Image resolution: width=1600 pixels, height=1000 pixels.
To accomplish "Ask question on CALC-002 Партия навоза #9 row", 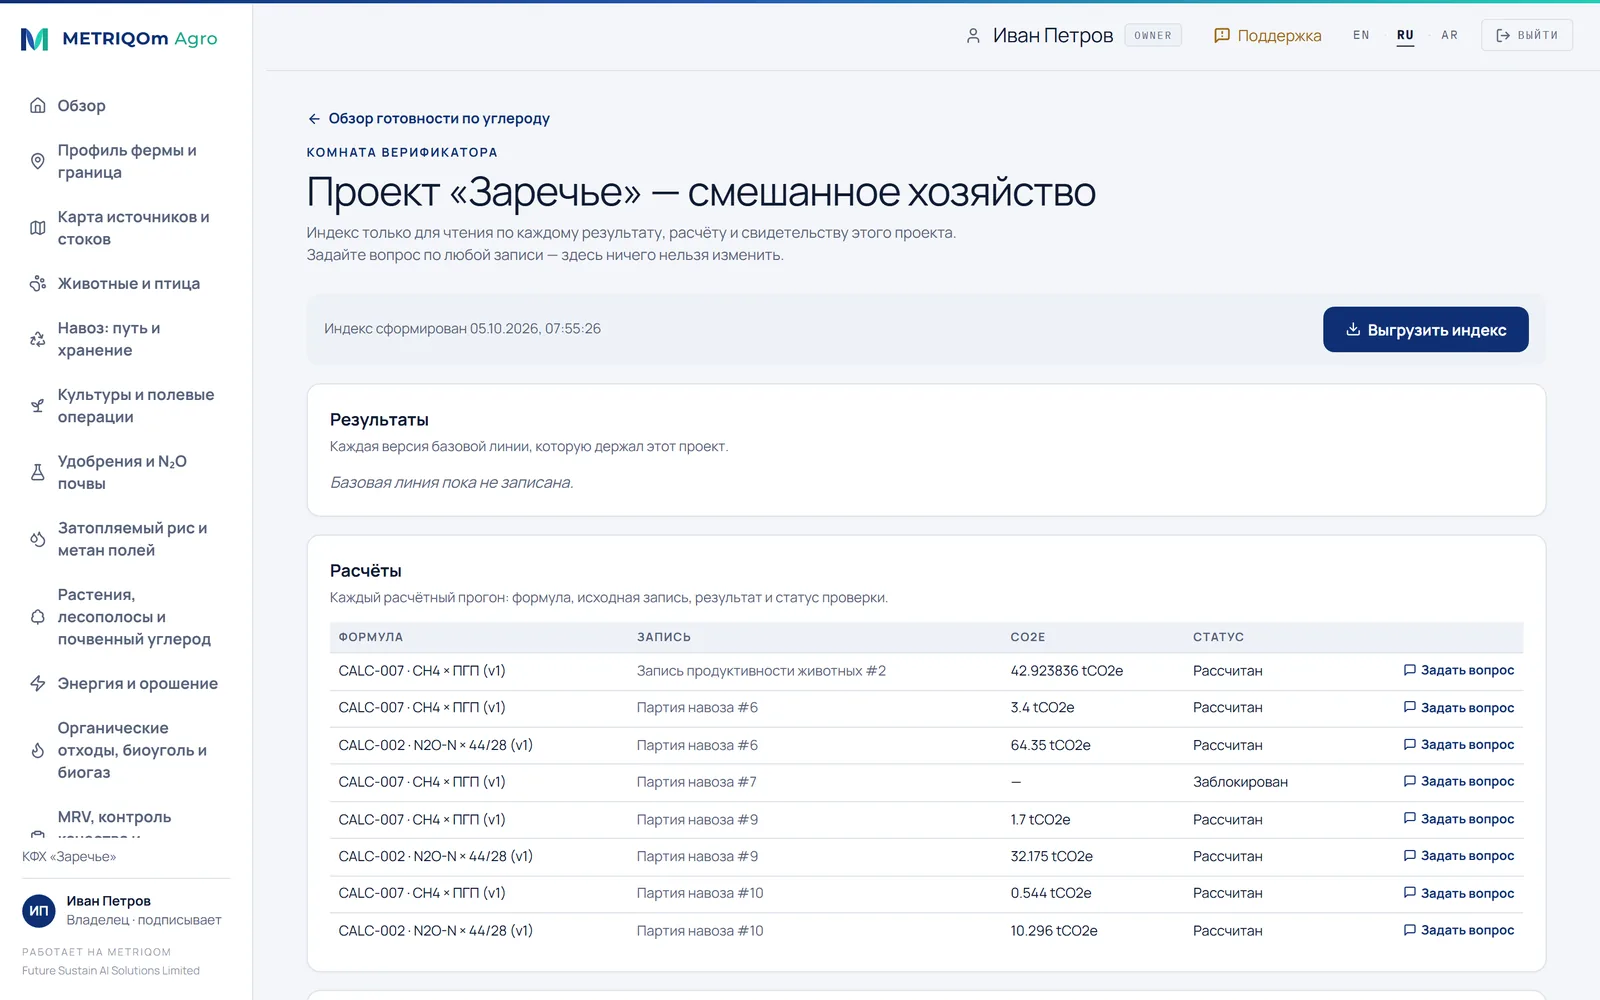I will [x=1458, y=856].
